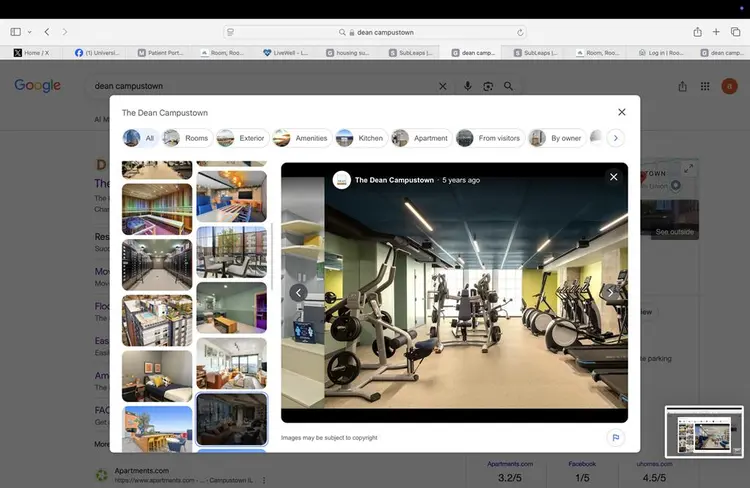
Task: Click the Safari sidebar toggle icon
Action: (x=15, y=32)
